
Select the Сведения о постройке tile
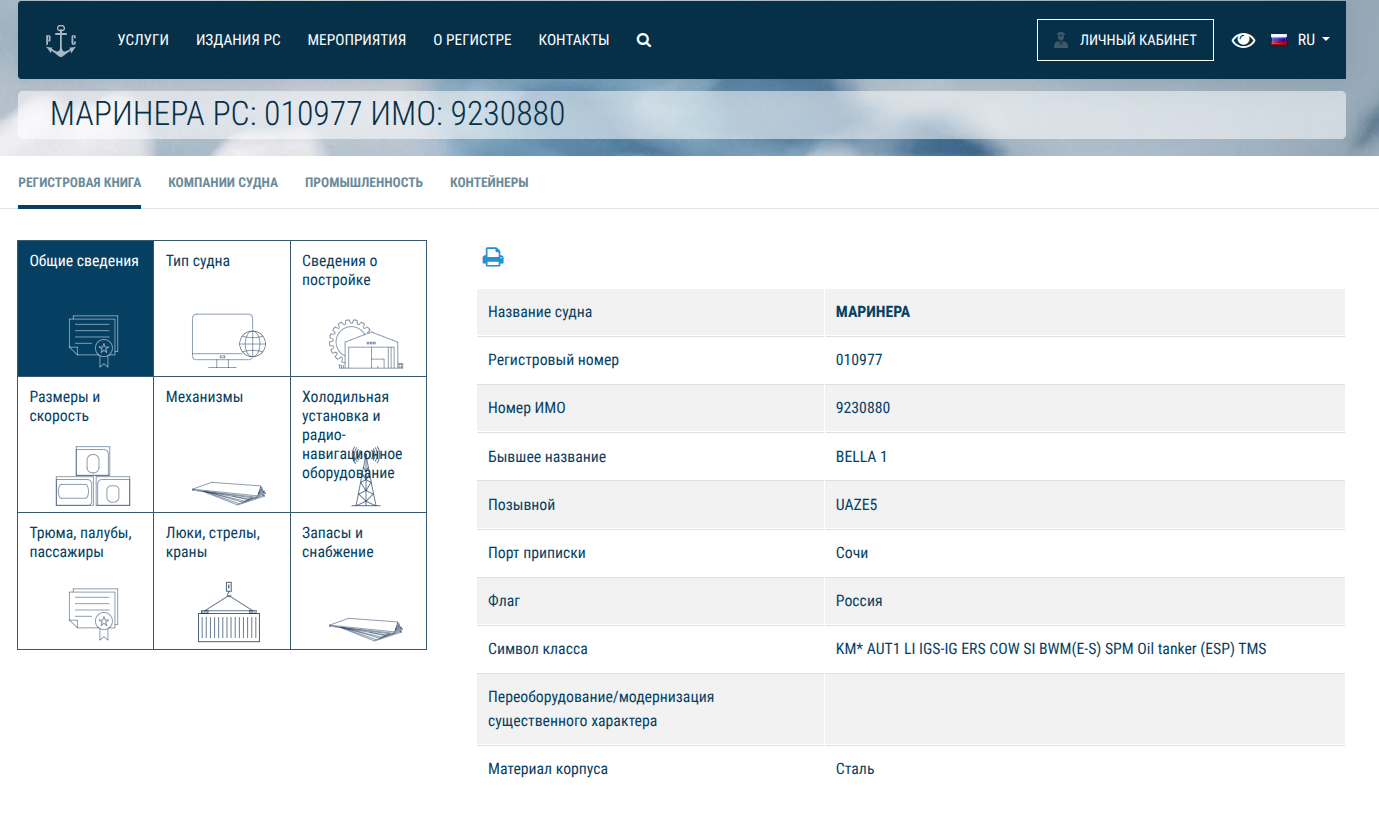(x=358, y=308)
